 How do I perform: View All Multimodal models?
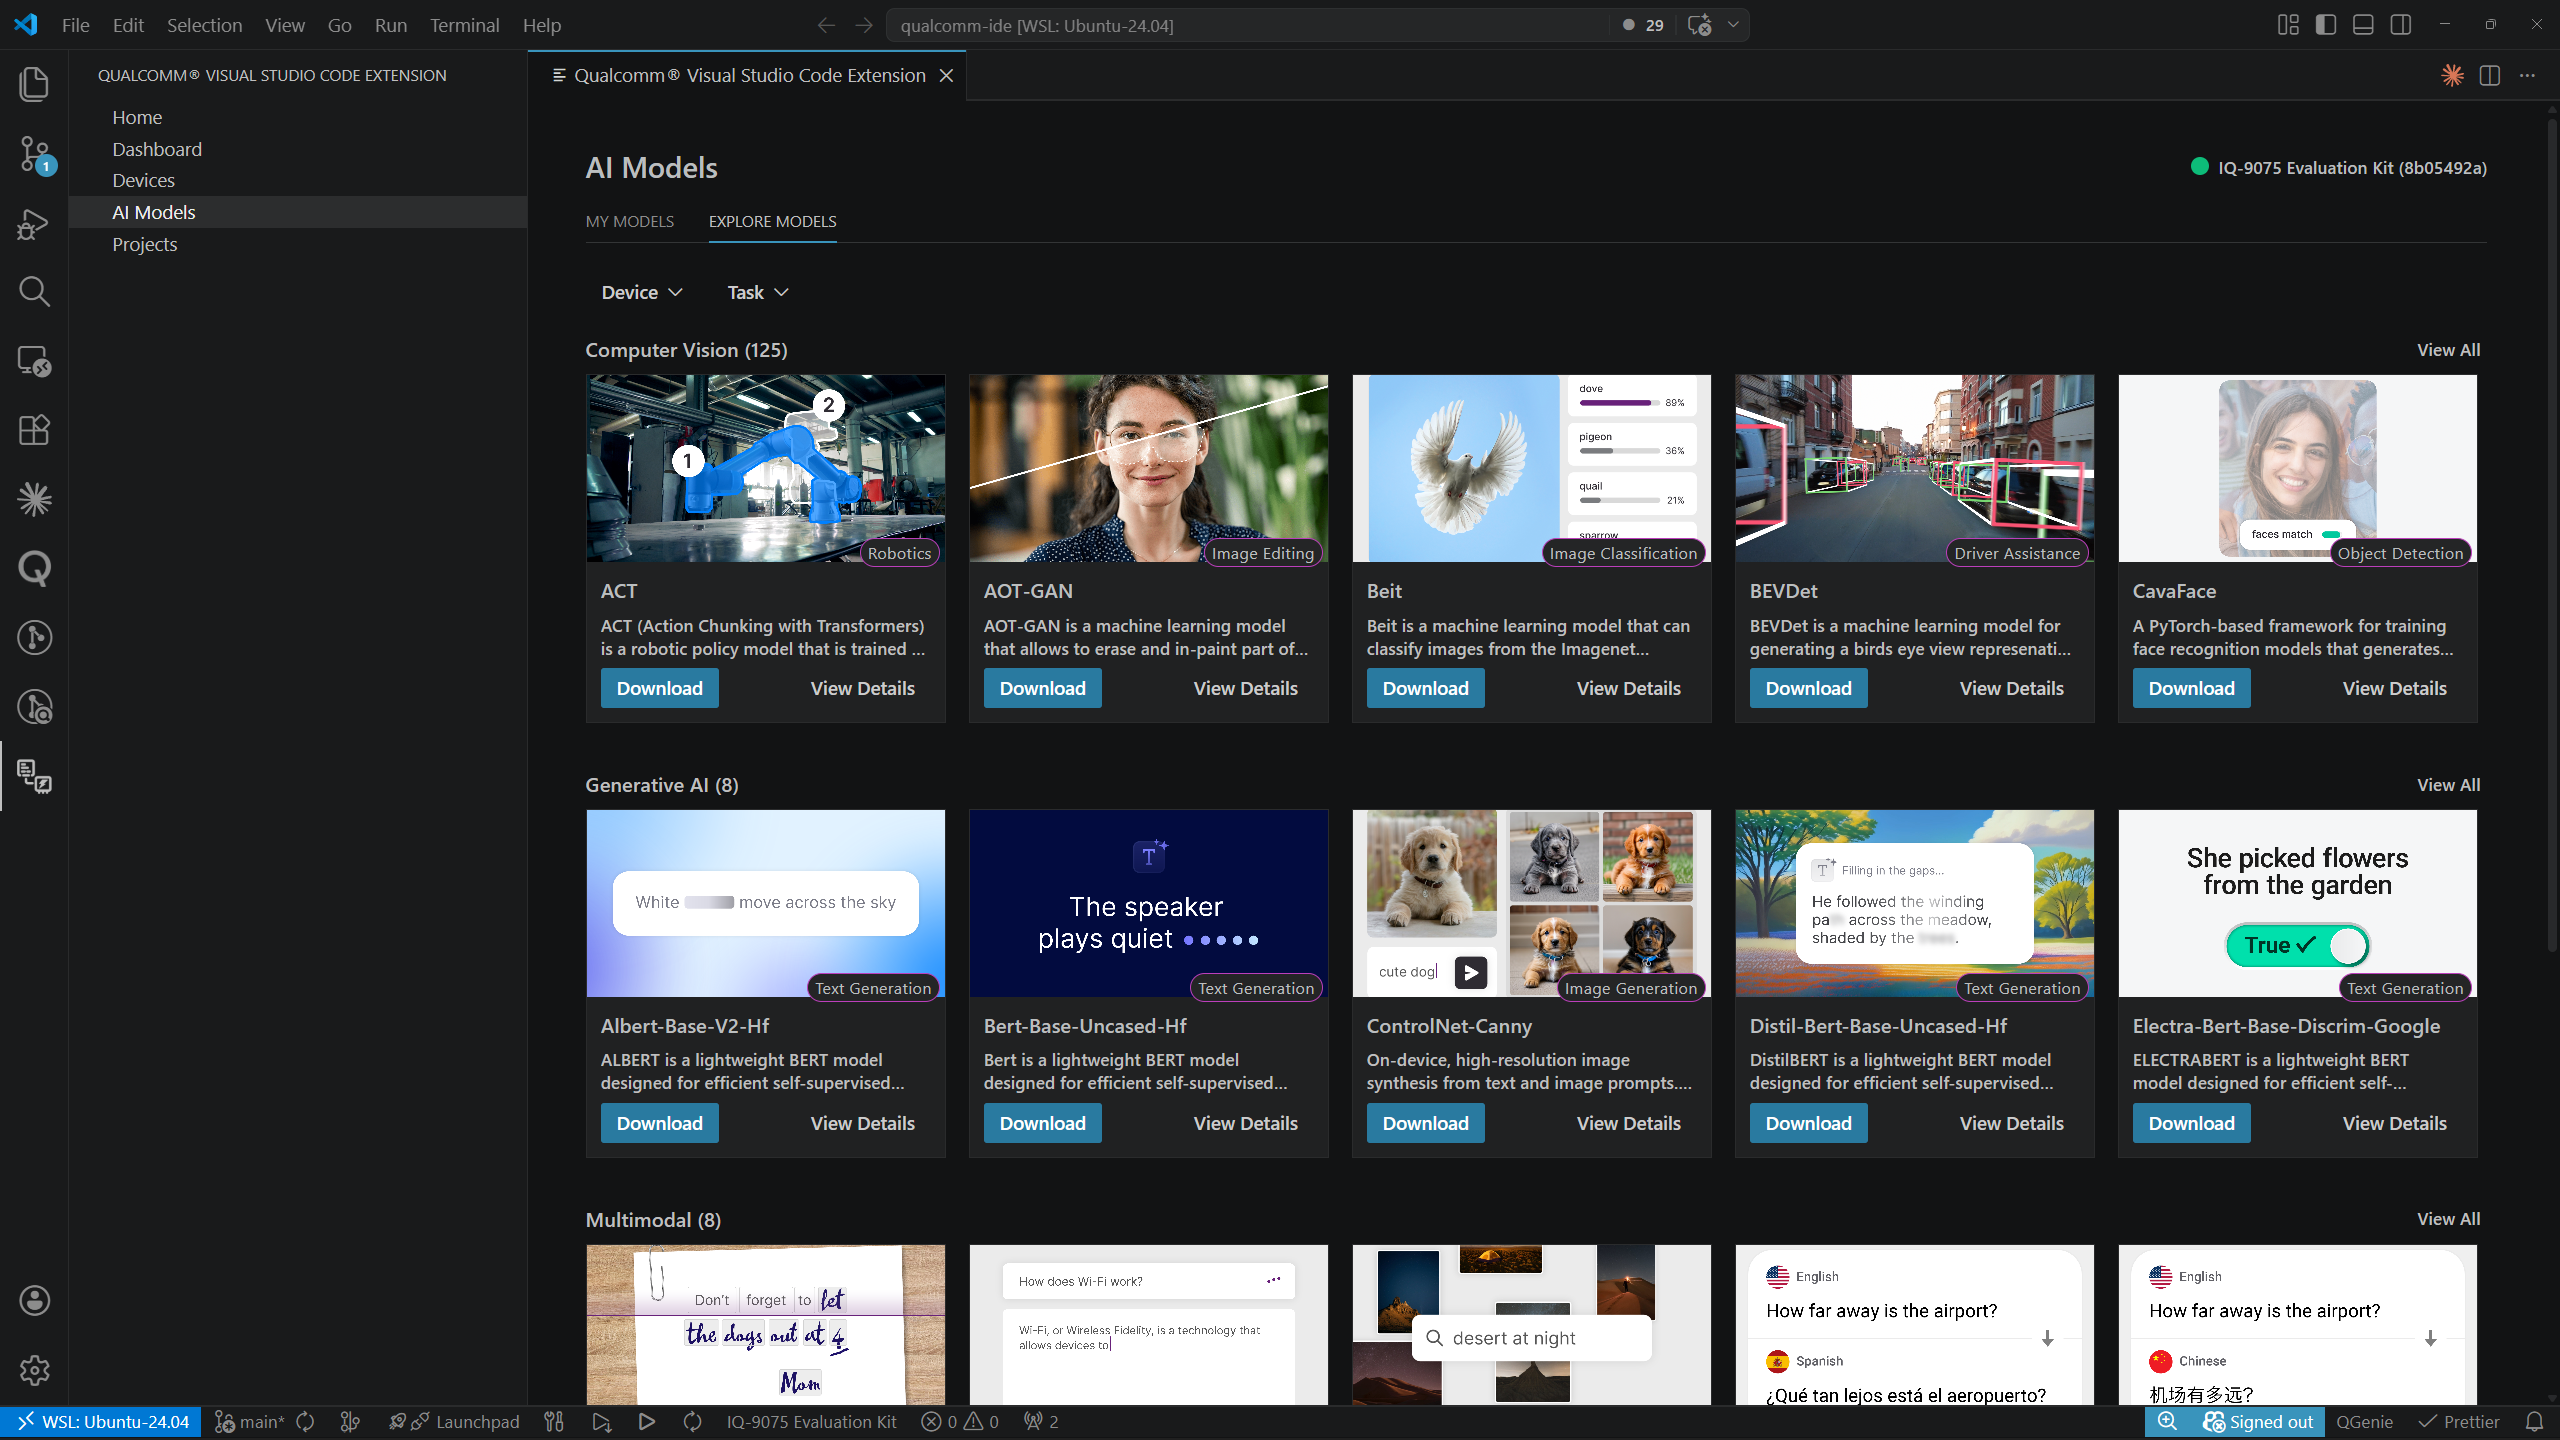[2448, 1219]
